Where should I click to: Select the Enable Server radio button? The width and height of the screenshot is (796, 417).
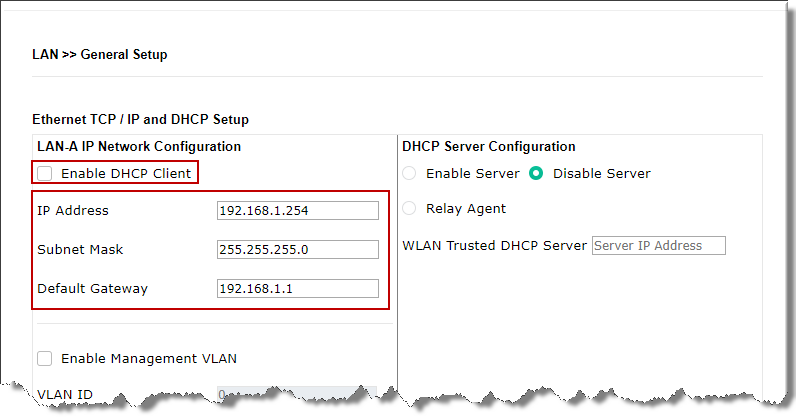(x=410, y=174)
